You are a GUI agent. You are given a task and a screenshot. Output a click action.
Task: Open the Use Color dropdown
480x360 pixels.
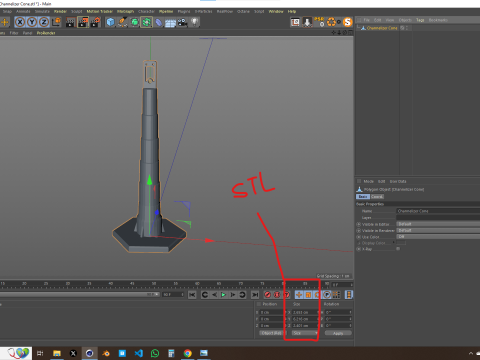click(438, 237)
